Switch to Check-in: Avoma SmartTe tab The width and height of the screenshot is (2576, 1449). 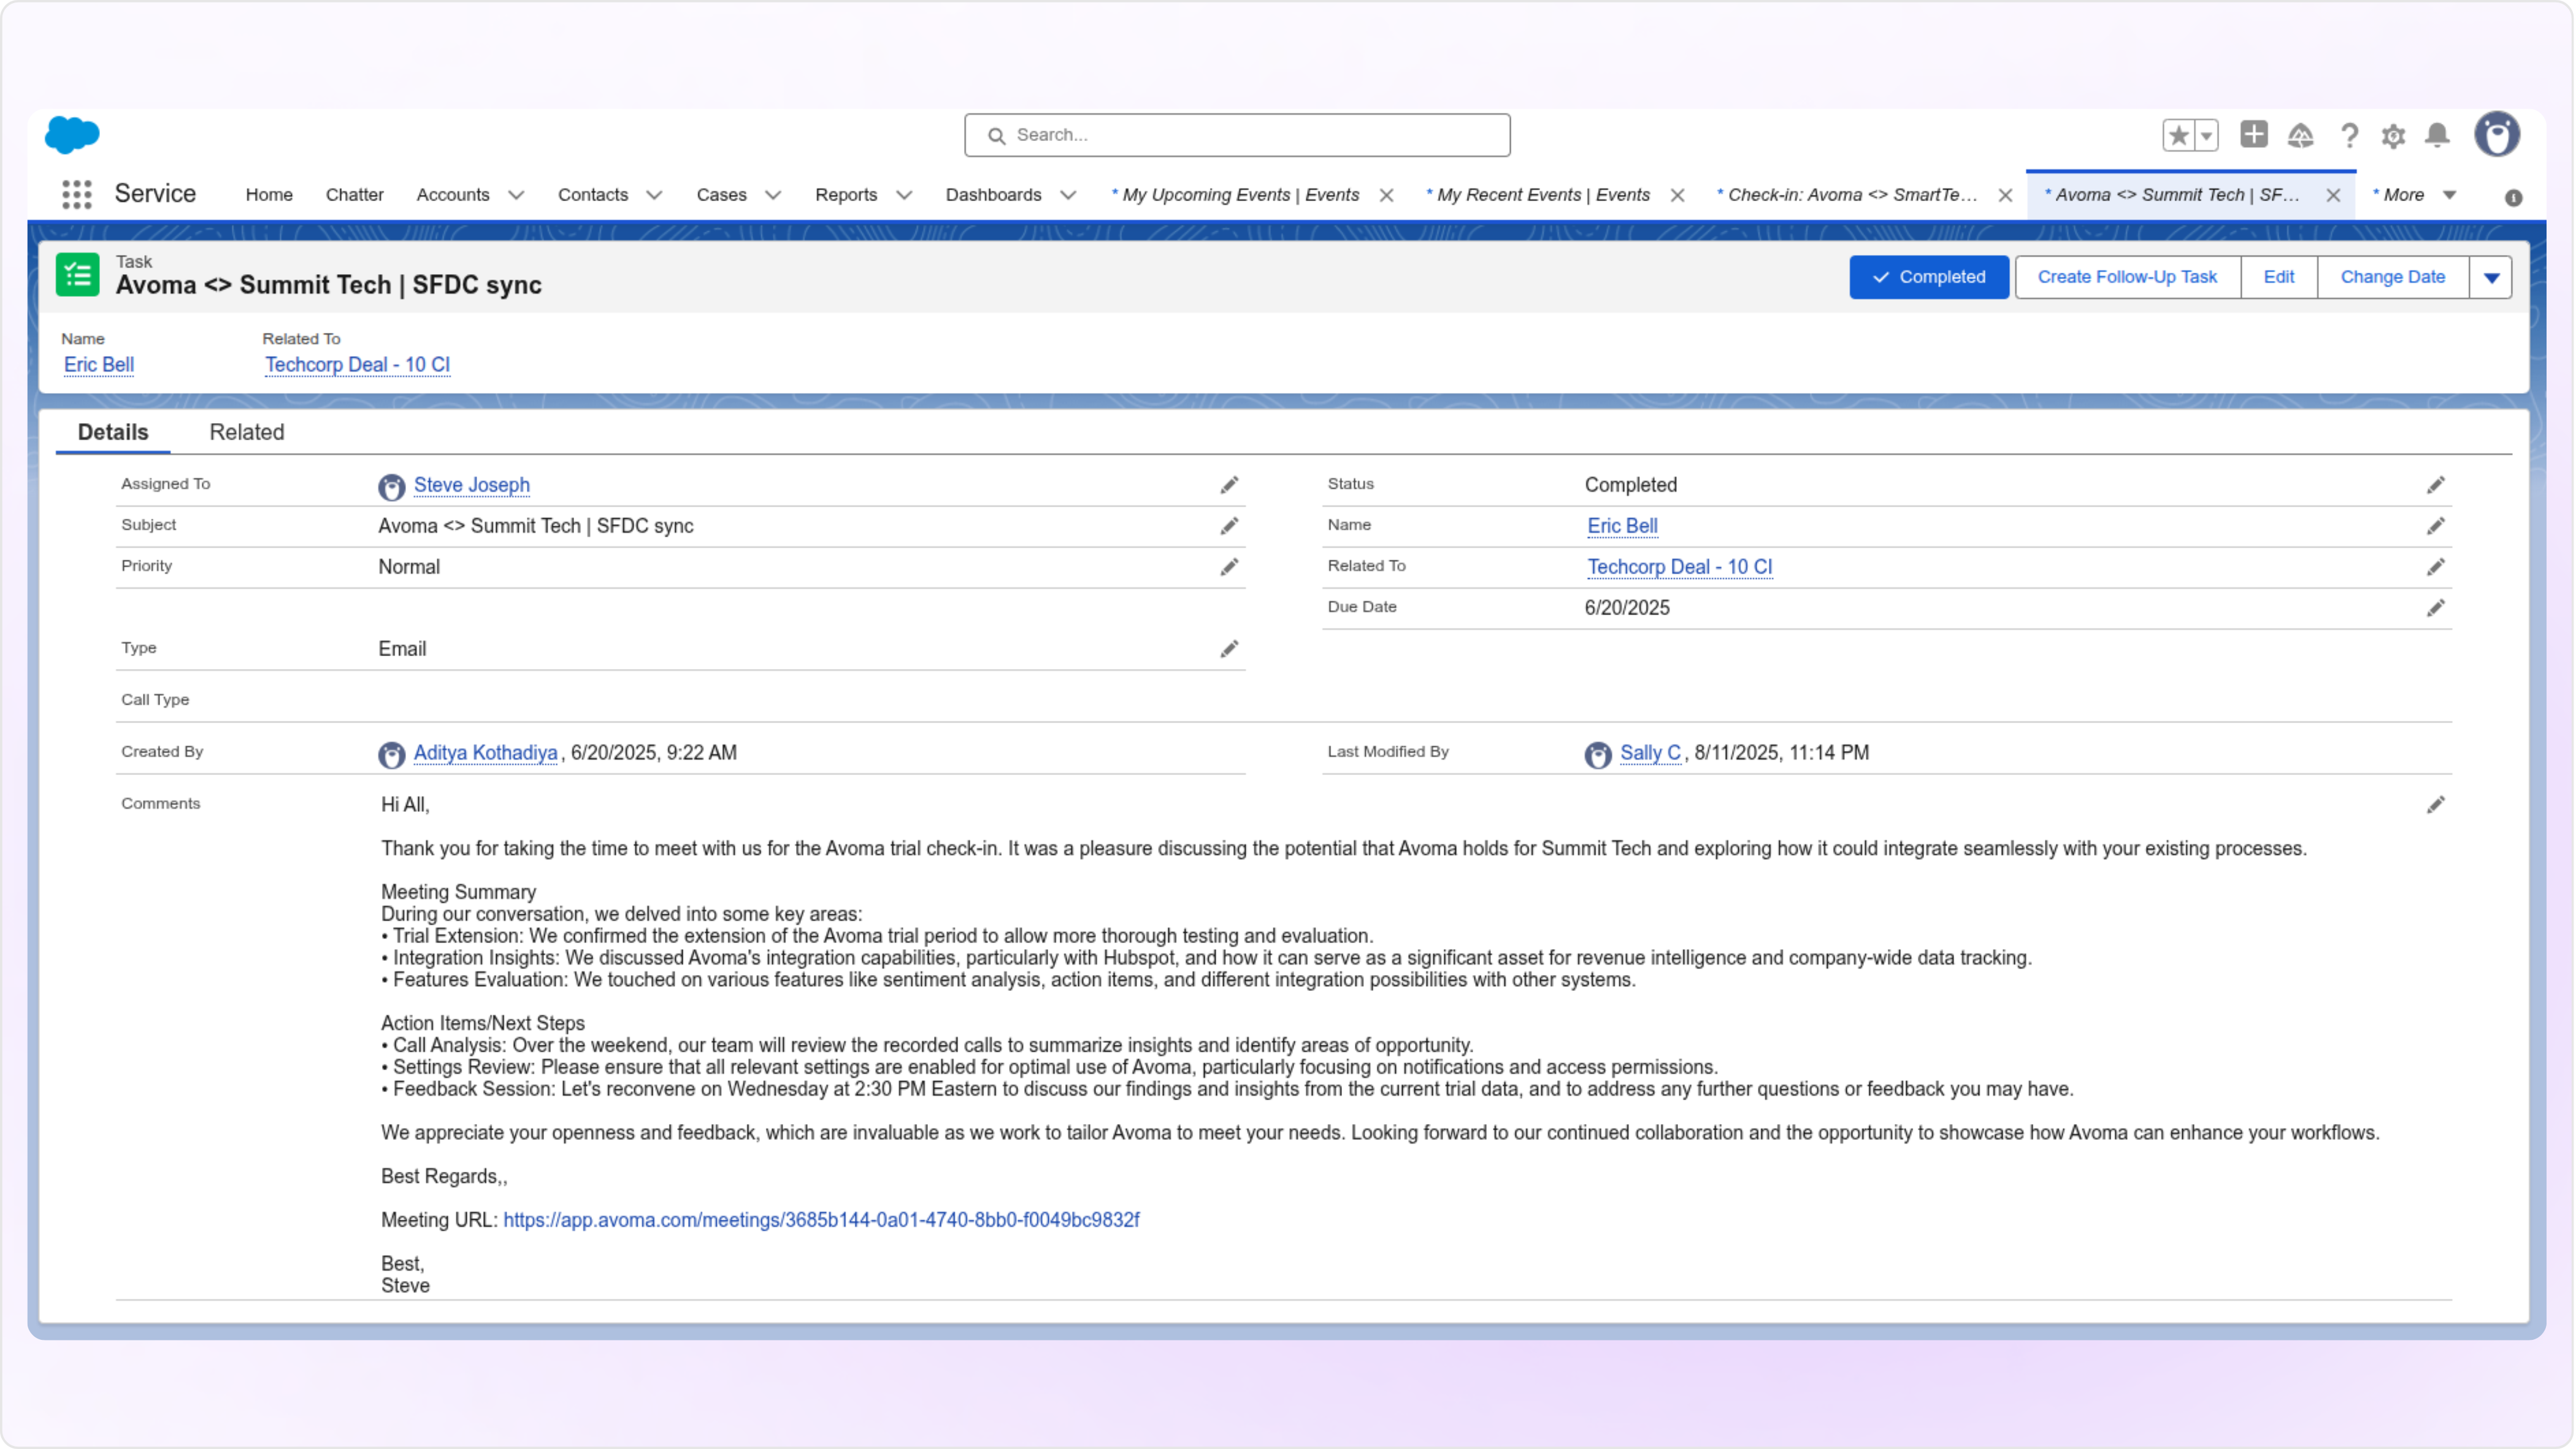1847,195
